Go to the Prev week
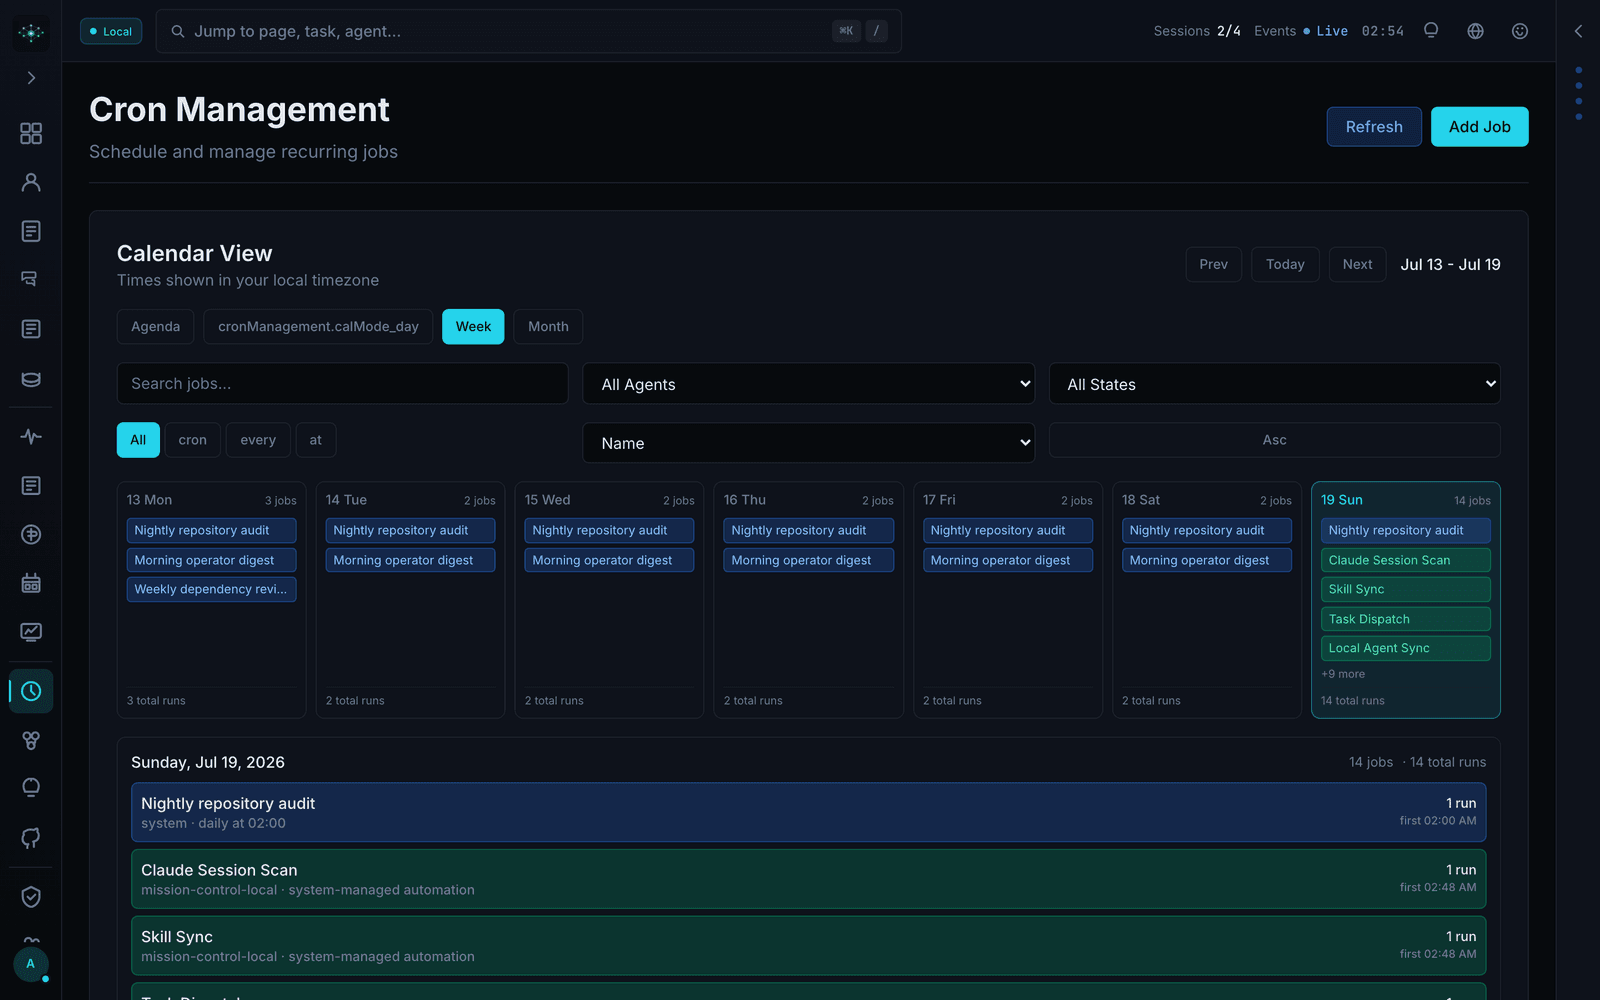Viewport: 1600px width, 1000px height. tap(1213, 265)
